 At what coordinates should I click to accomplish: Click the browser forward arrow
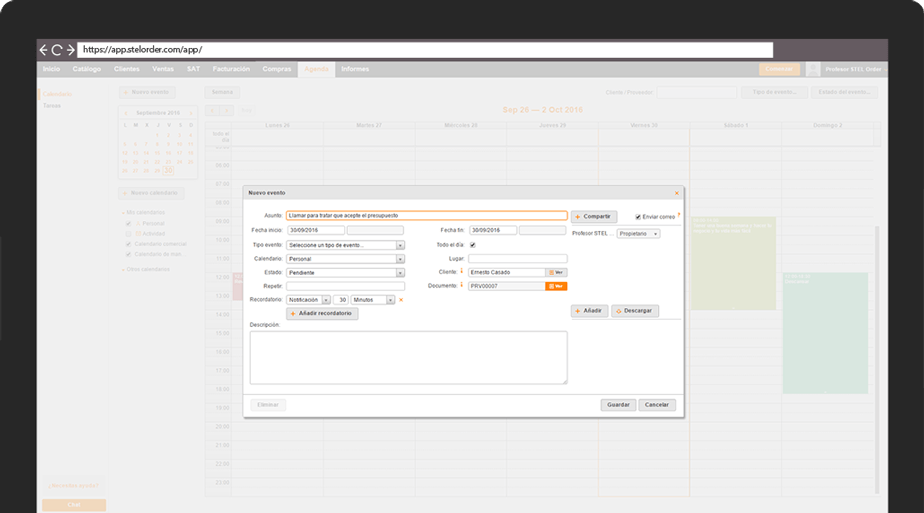click(71, 50)
